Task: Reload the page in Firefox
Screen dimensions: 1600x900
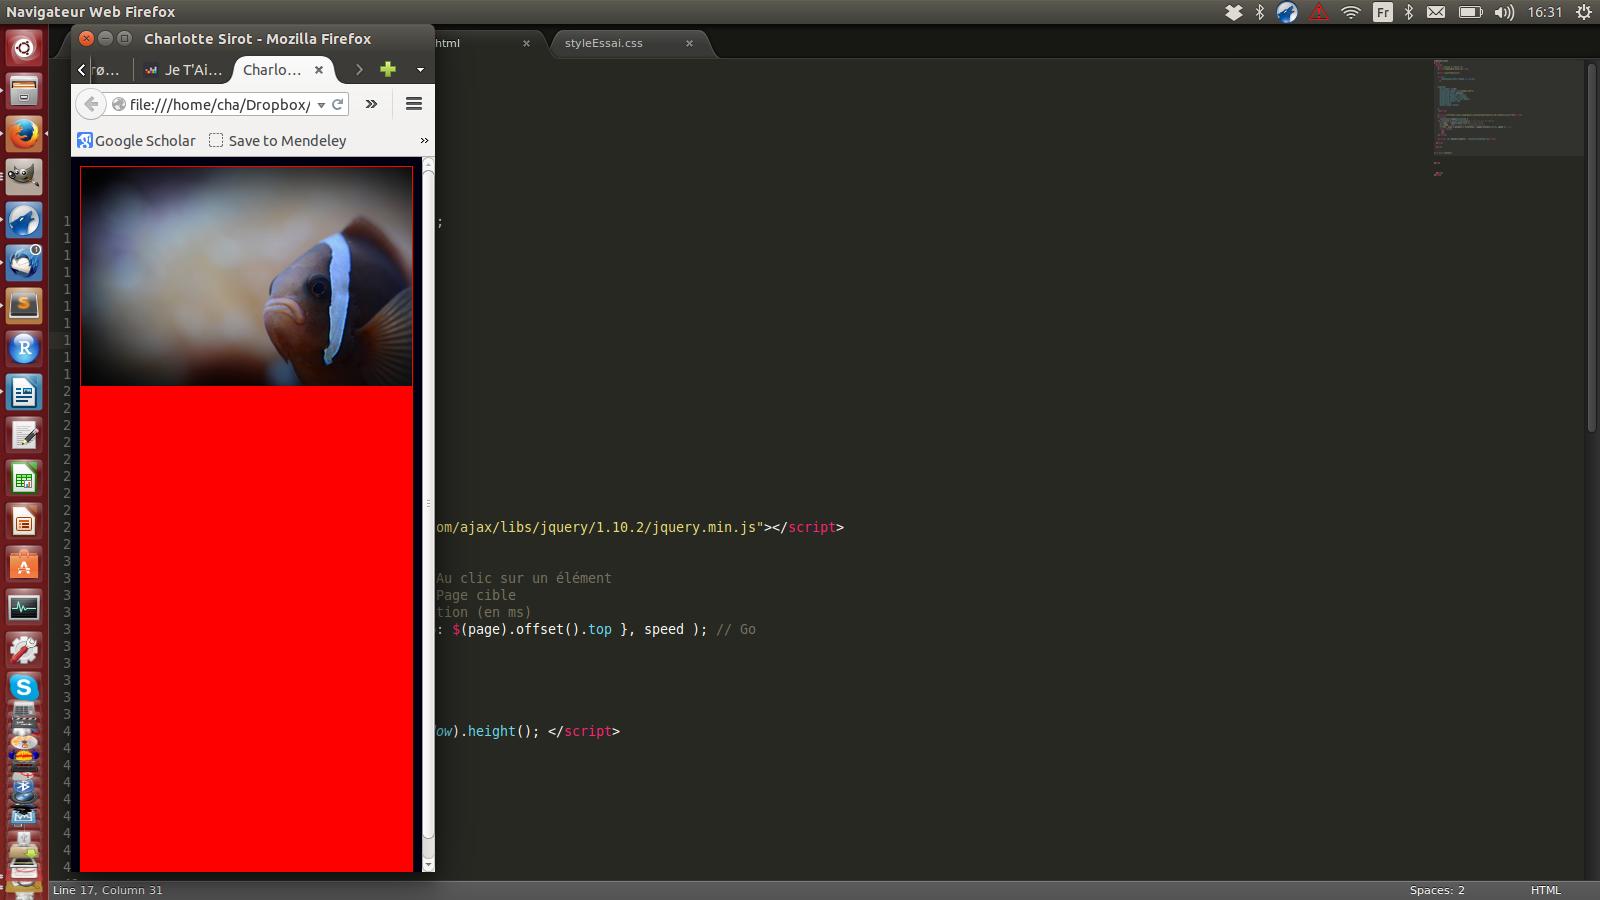Action: (x=338, y=104)
